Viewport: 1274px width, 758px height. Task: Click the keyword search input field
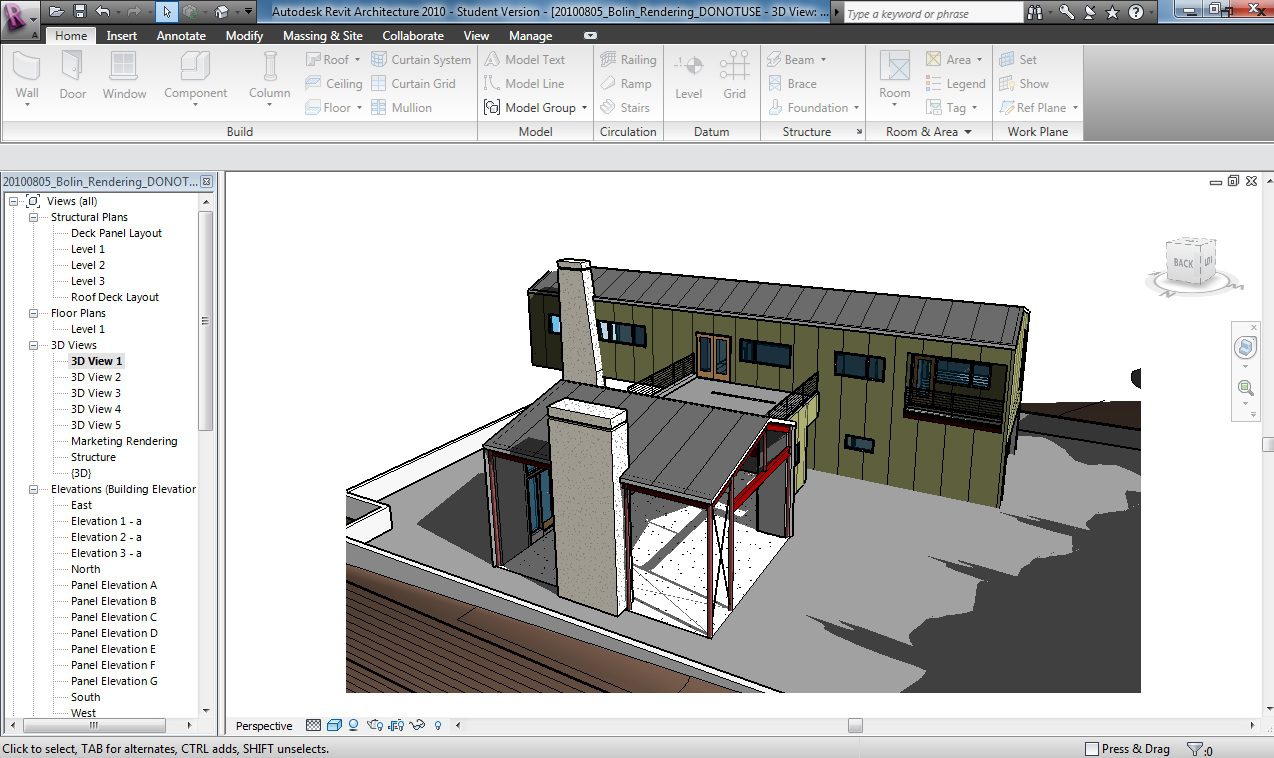tap(932, 14)
